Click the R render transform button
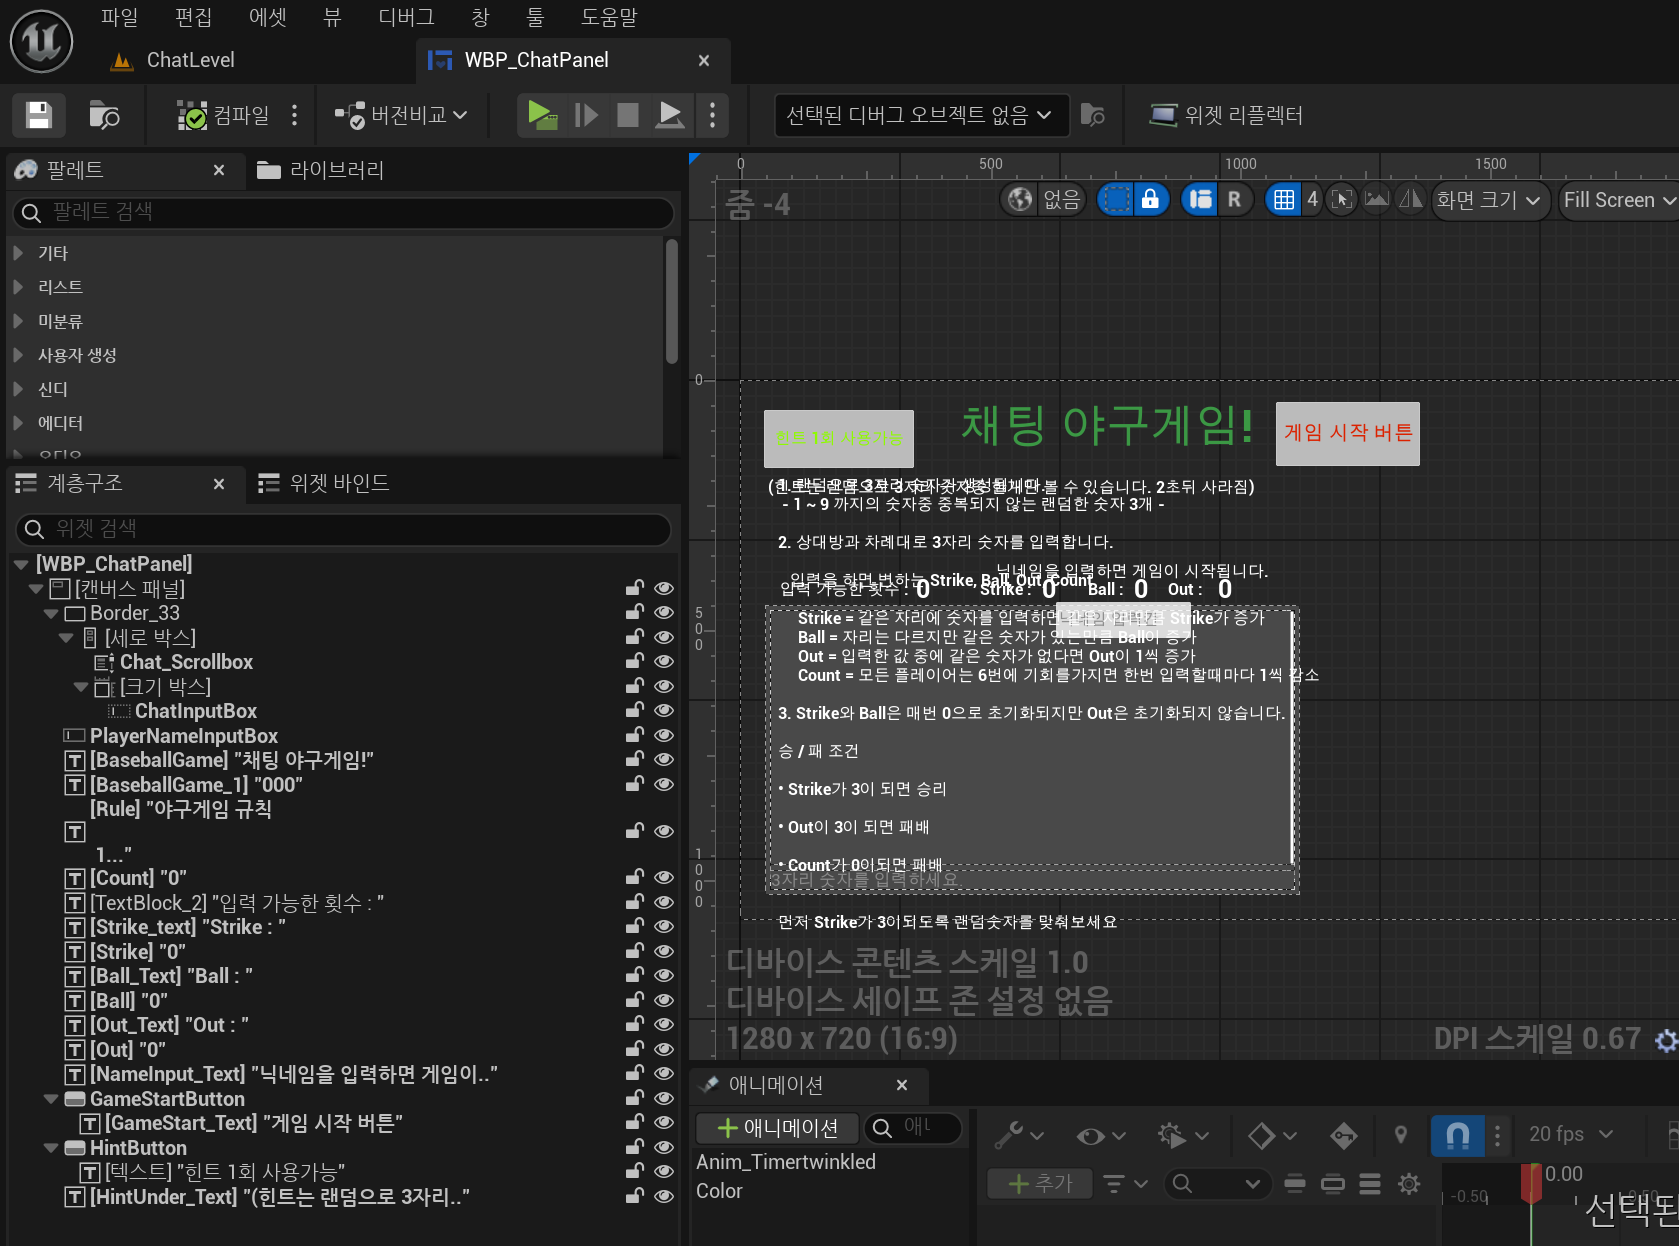 point(1235,199)
